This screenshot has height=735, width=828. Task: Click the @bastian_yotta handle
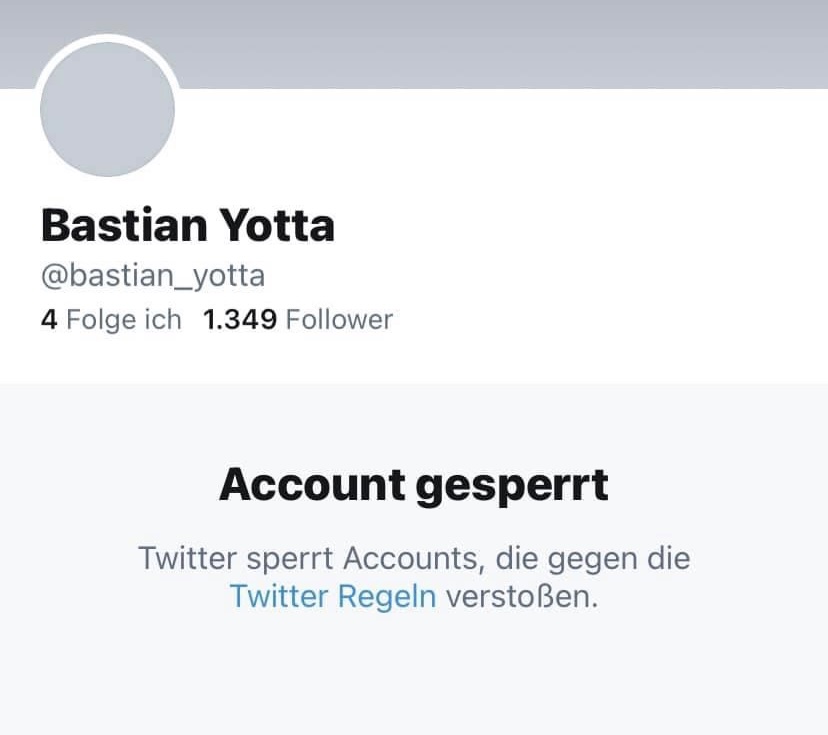click(x=153, y=275)
